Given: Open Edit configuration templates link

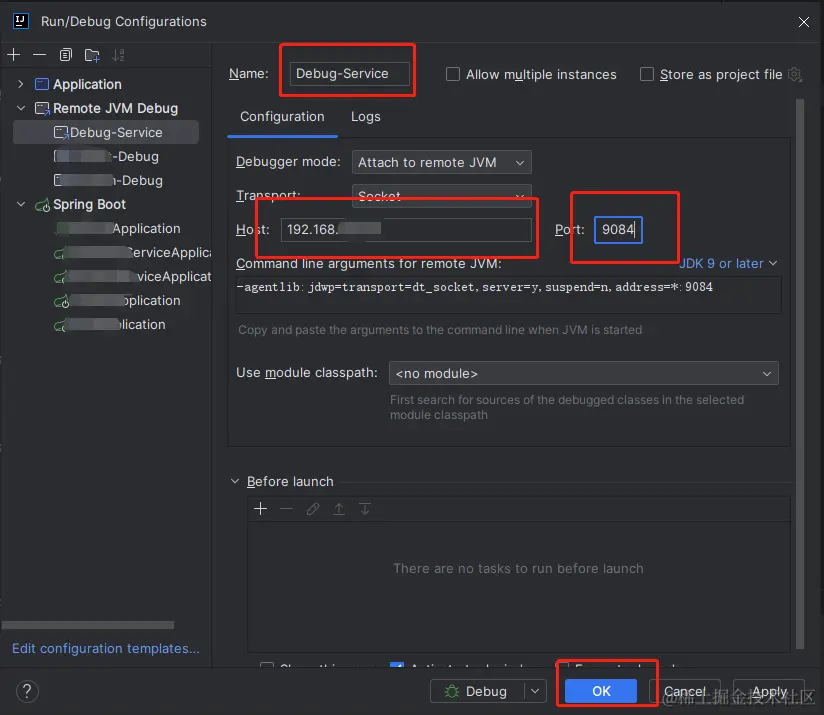Looking at the screenshot, I should pyautogui.click(x=106, y=648).
